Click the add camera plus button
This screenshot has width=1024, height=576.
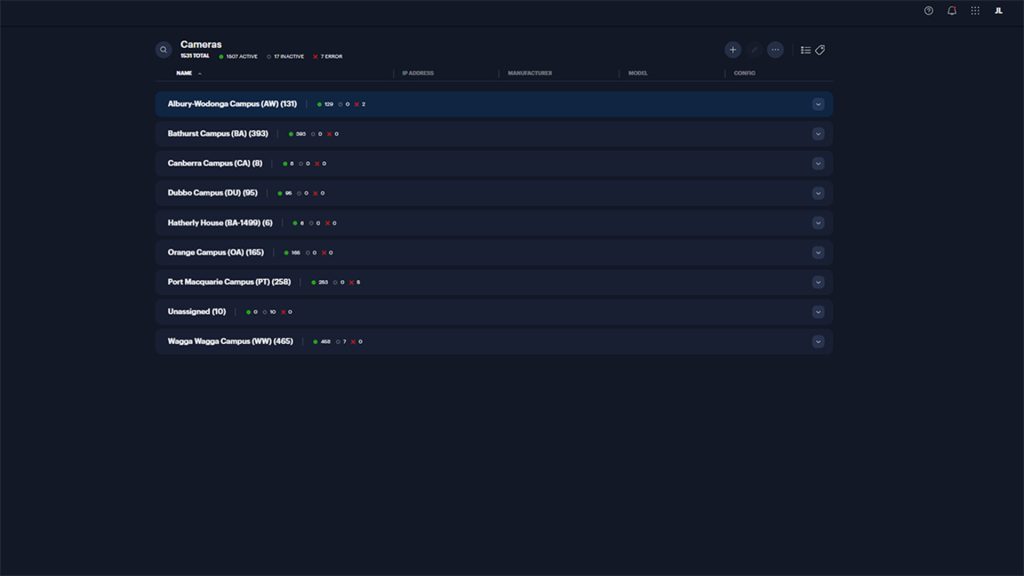point(733,50)
